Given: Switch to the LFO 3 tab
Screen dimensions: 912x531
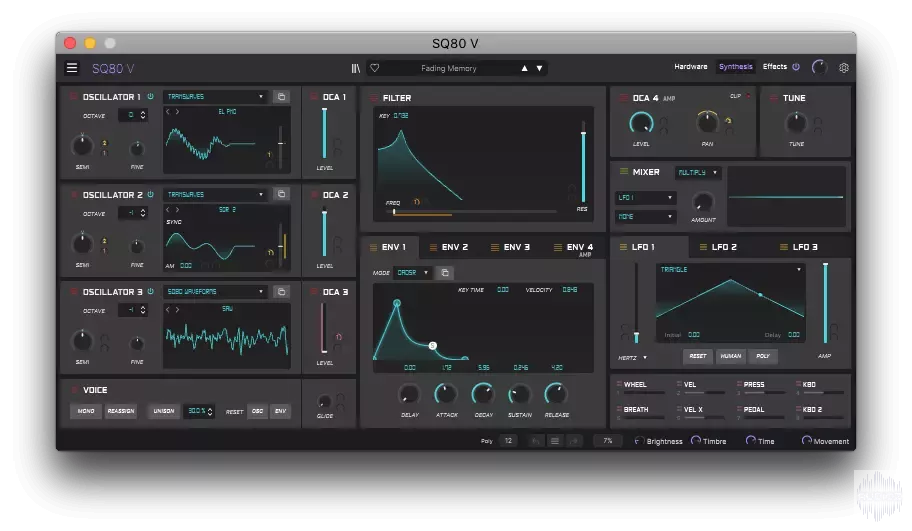Looking at the screenshot, I should click(799, 247).
